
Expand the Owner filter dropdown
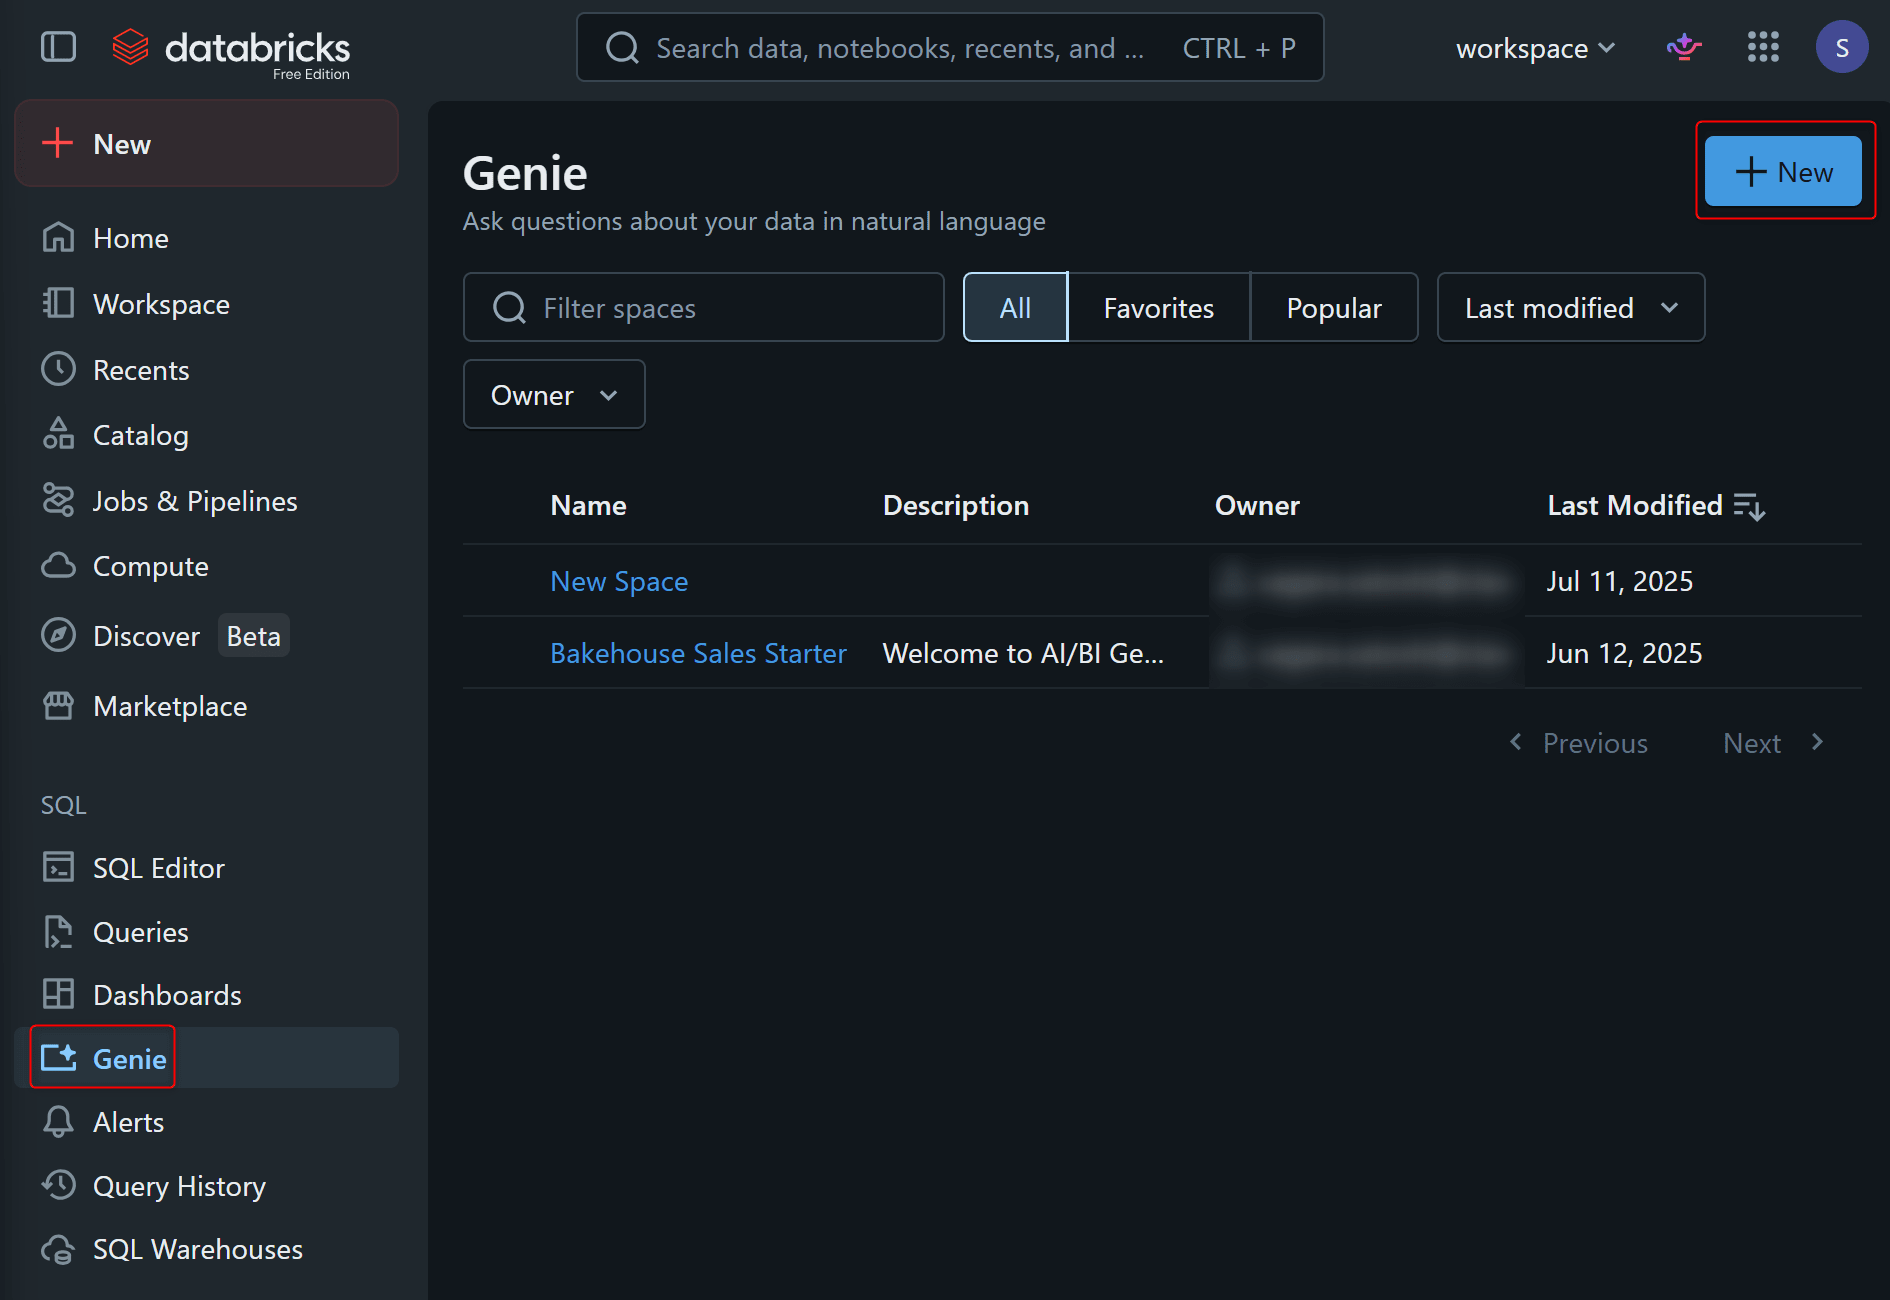click(553, 395)
